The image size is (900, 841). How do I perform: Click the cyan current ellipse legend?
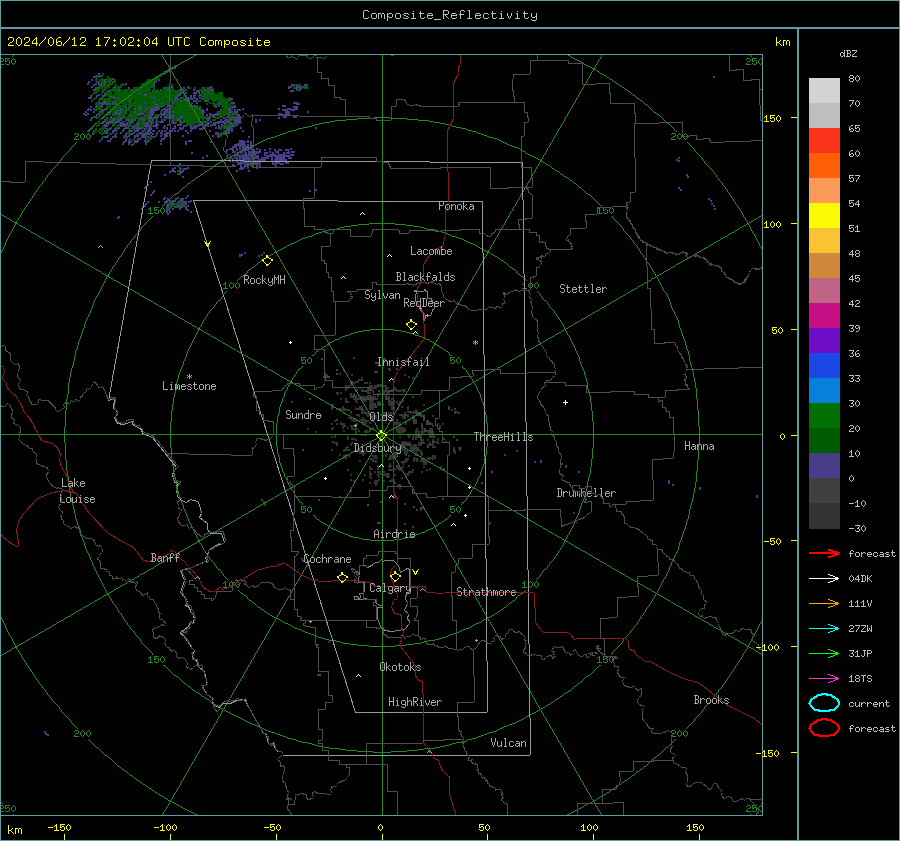(824, 703)
